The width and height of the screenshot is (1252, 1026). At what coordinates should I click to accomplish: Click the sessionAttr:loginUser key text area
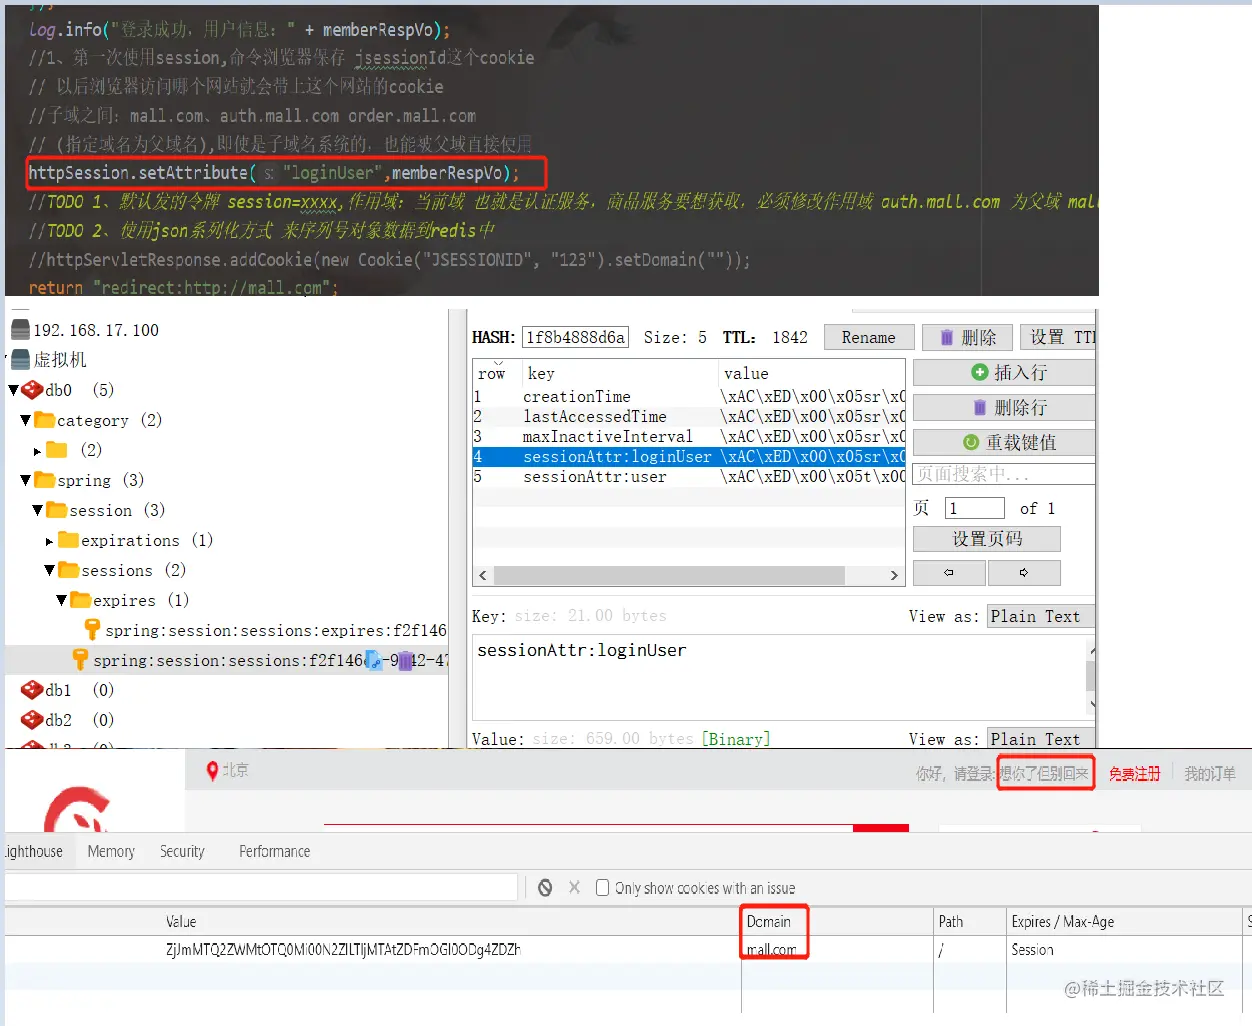point(779,677)
